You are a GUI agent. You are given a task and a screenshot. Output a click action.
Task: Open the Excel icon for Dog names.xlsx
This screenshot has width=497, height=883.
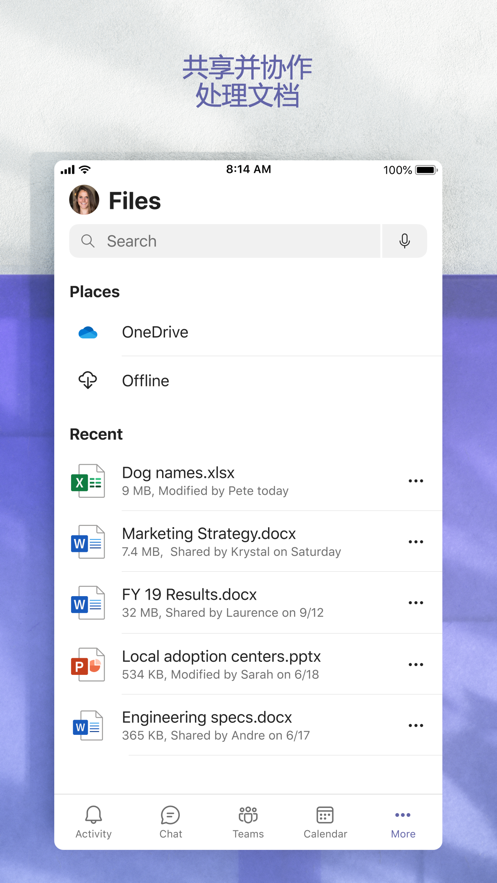pyautogui.click(x=88, y=481)
